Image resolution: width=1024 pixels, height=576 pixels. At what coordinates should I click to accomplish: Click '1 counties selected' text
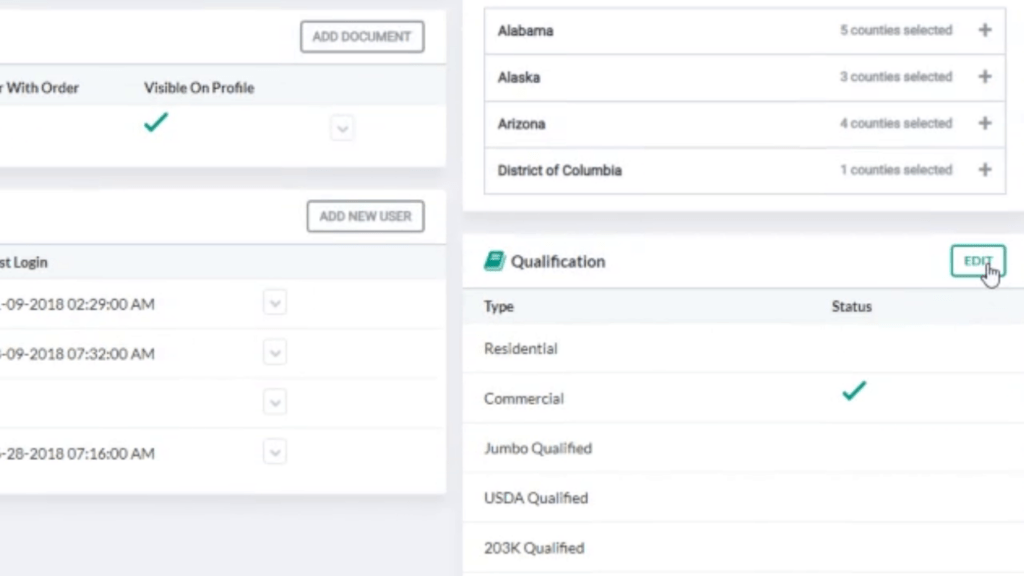coord(896,170)
